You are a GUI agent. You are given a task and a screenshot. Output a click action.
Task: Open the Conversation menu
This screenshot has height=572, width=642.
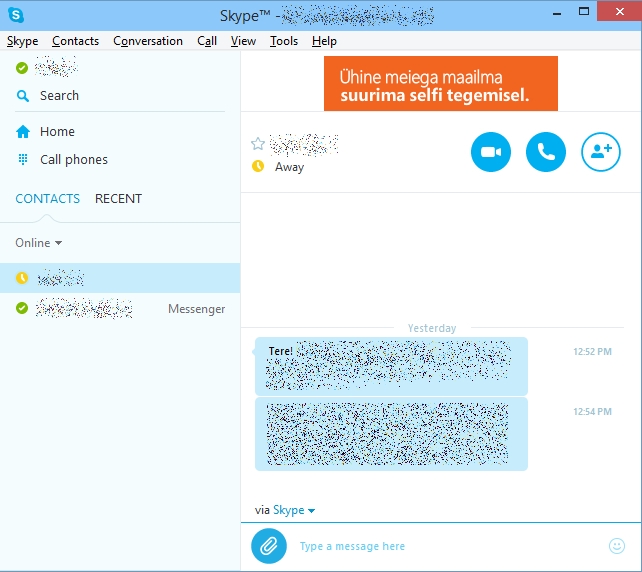pyautogui.click(x=148, y=41)
